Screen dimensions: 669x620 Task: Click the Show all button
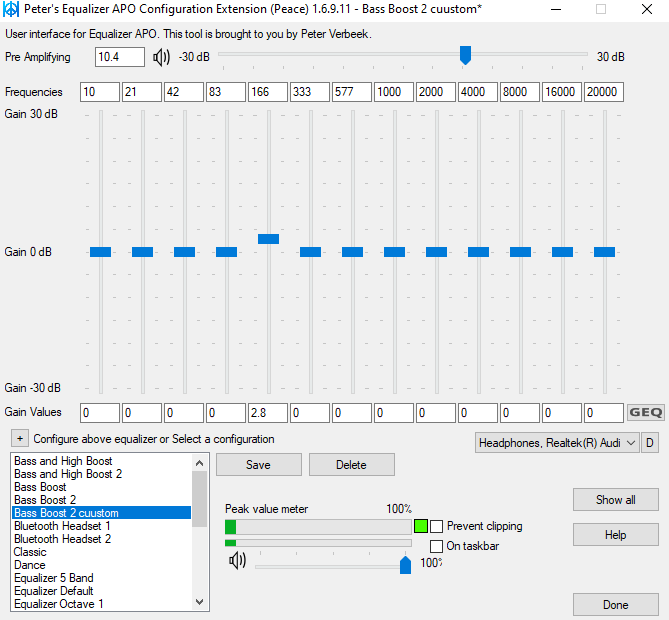point(616,500)
